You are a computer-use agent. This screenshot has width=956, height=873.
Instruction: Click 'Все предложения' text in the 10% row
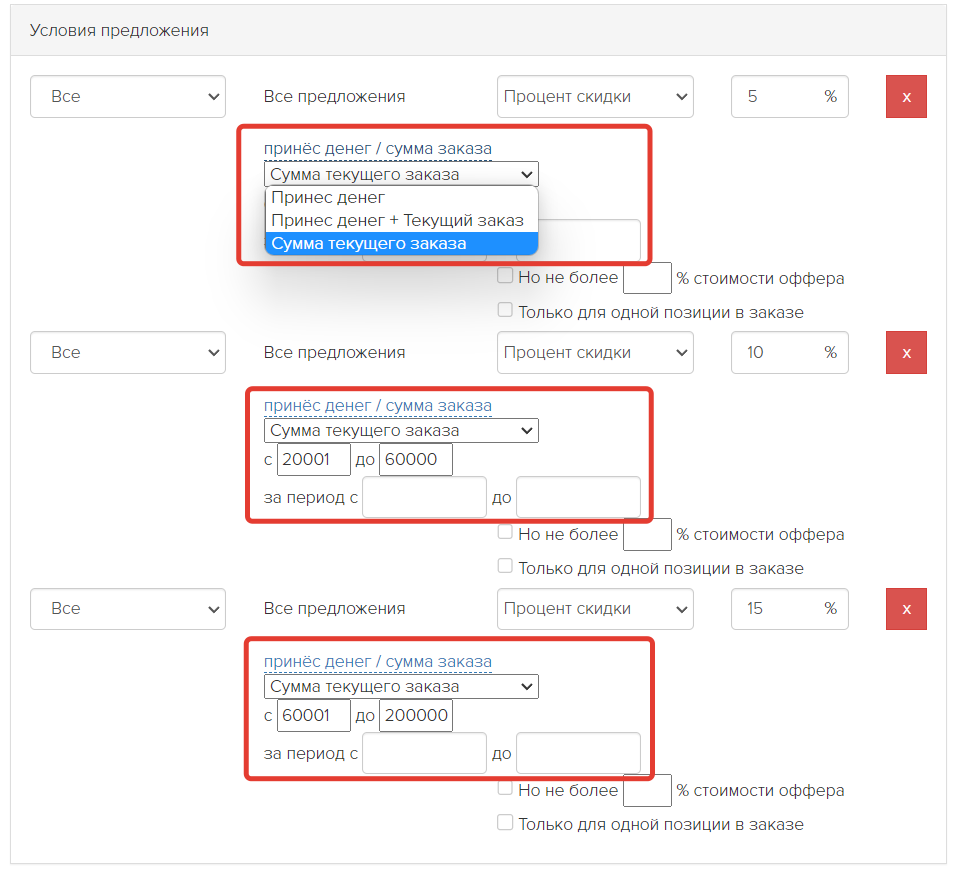(x=334, y=352)
